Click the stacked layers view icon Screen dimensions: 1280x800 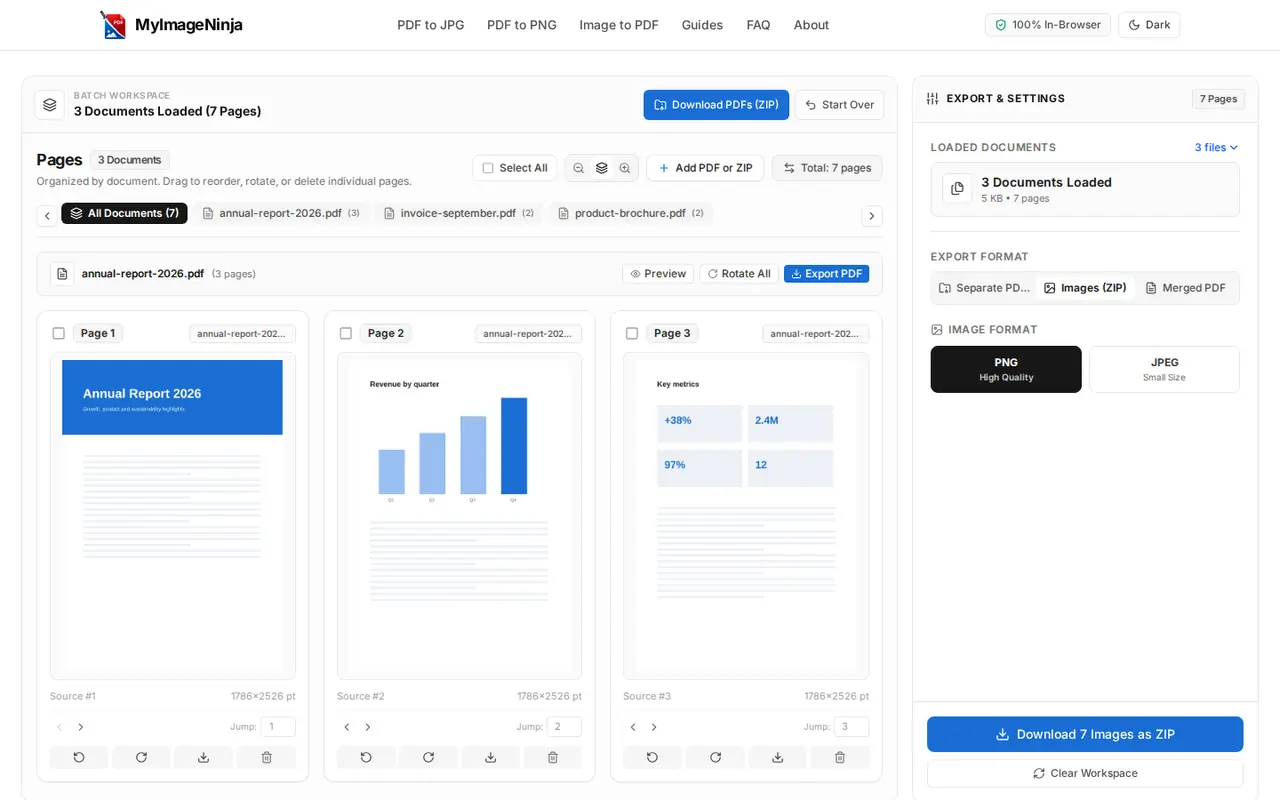[601, 168]
